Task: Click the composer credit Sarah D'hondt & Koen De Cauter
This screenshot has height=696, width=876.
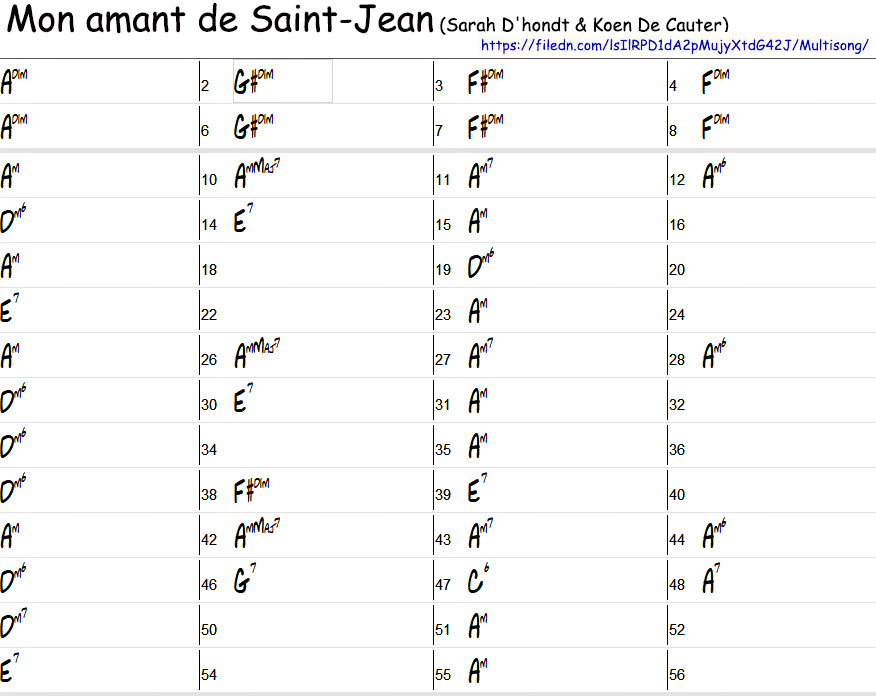Action: (584, 24)
